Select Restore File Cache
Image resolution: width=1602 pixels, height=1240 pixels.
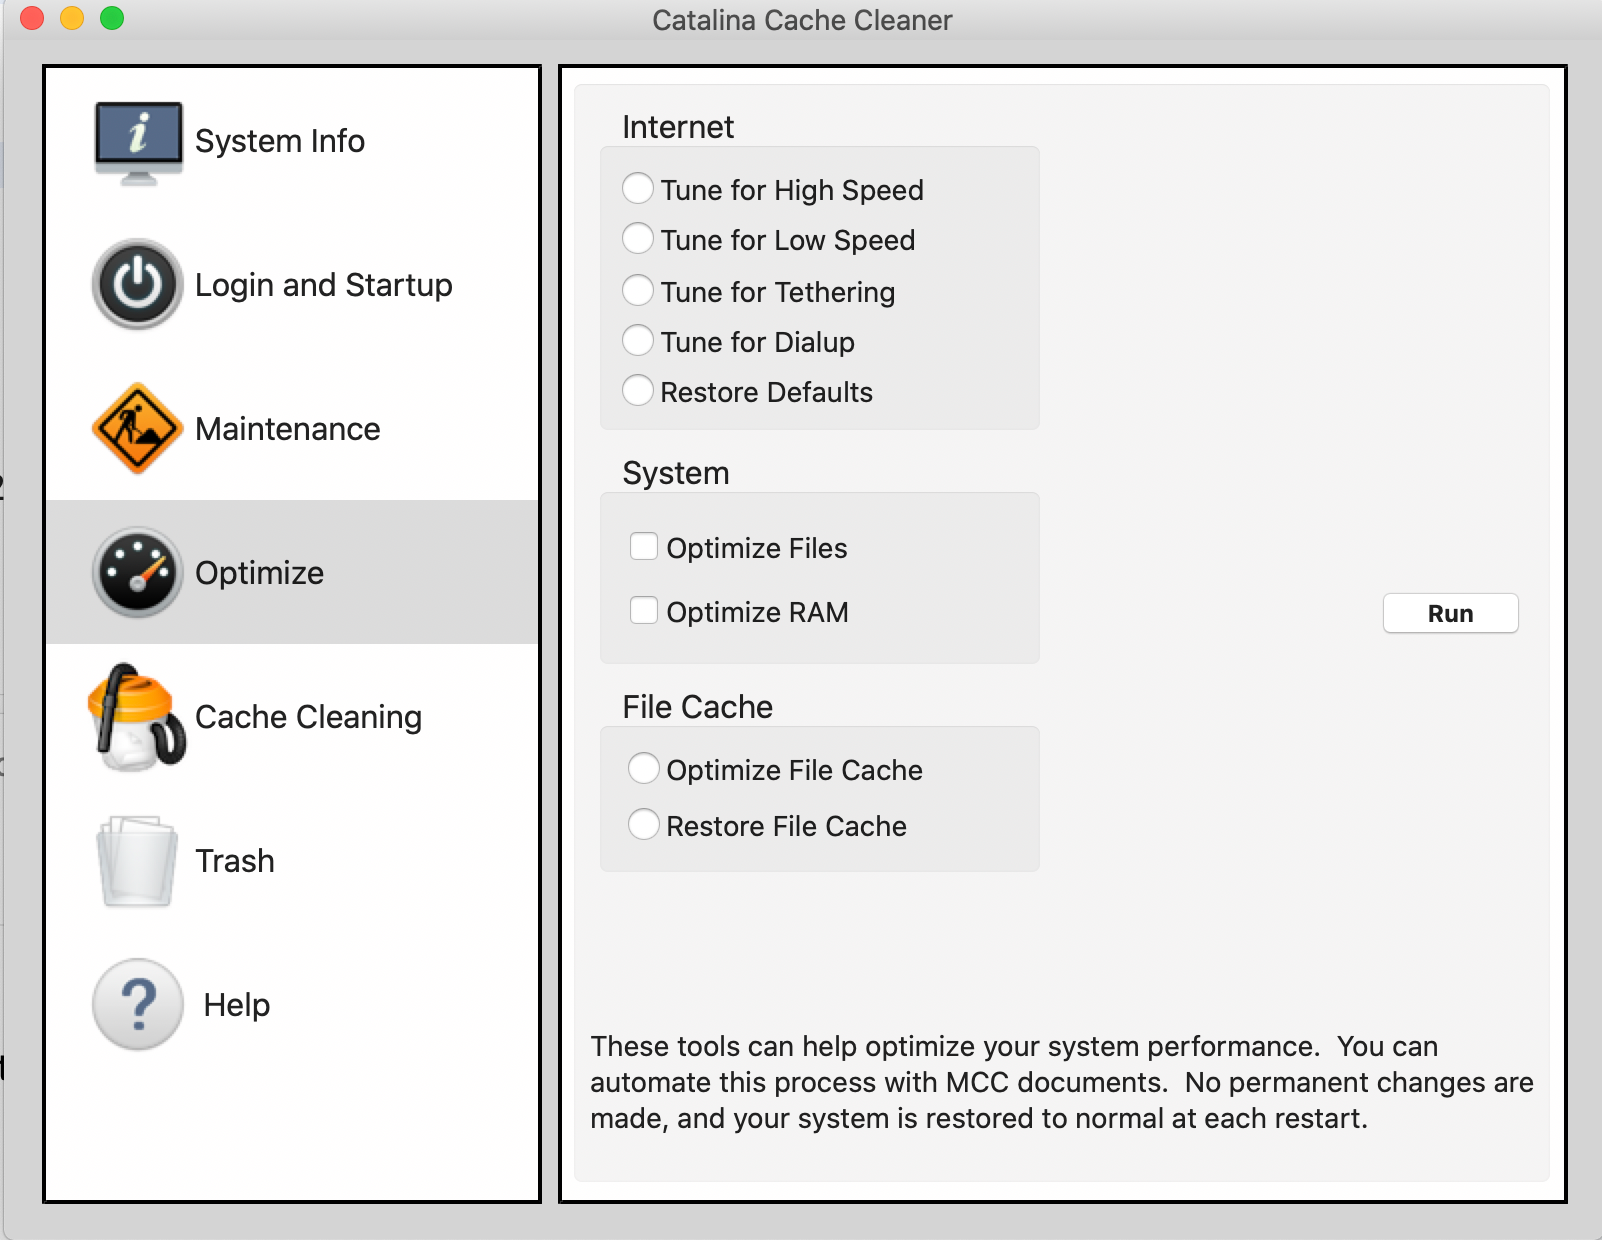[643, 824]
